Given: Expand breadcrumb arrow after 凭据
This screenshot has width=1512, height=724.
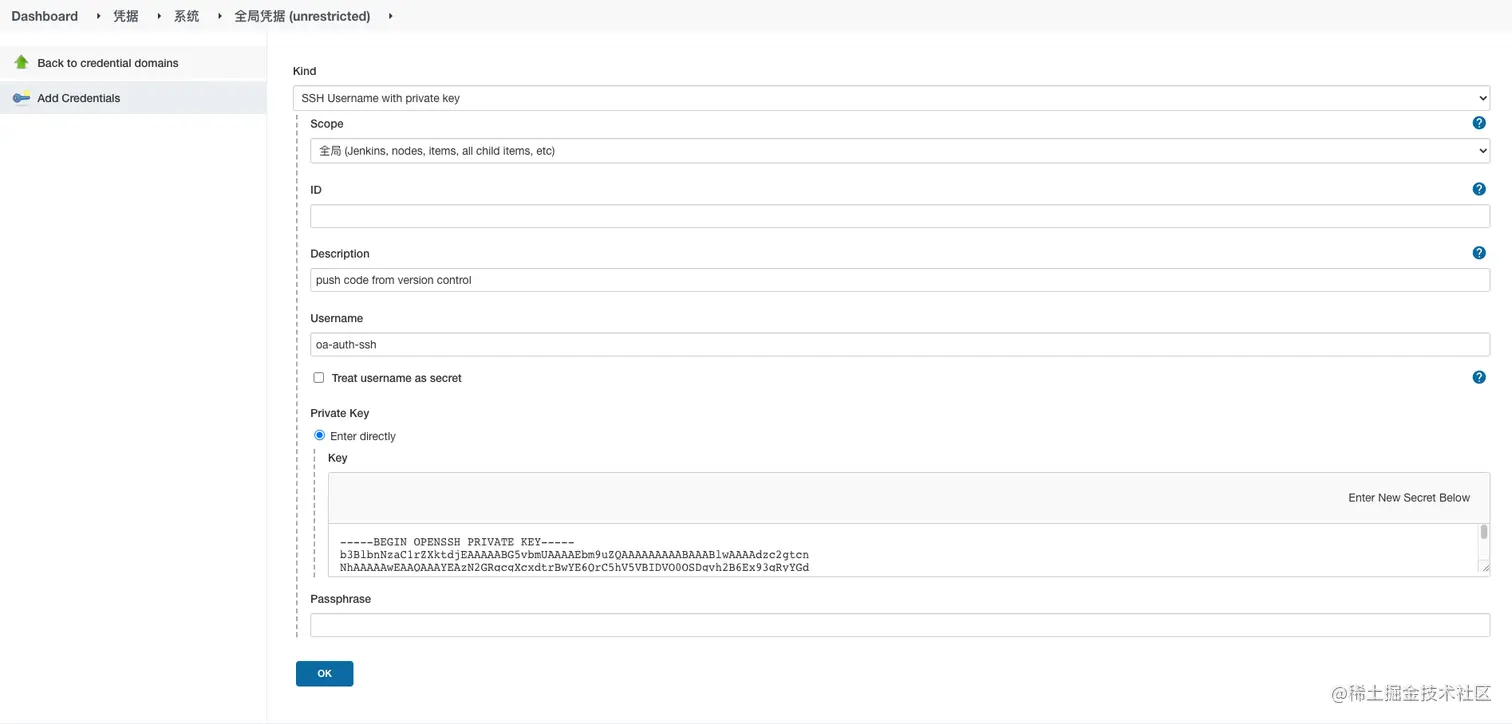Looking at the screenshot, I should pyautogui.click(x=158, y=16).
